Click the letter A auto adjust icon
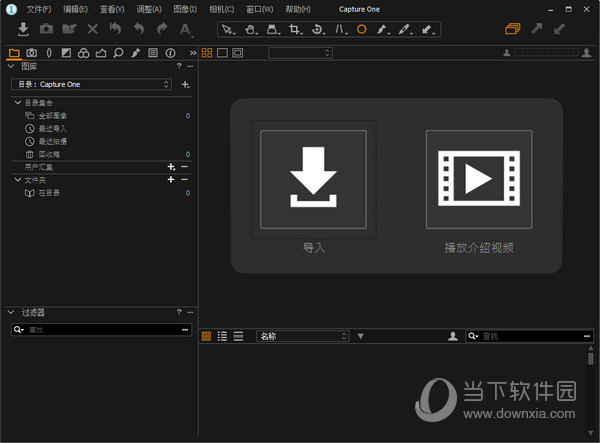Image resolution: width=600 pixels, height=443 pixels. pyautogui.click(x=186, y=29)
